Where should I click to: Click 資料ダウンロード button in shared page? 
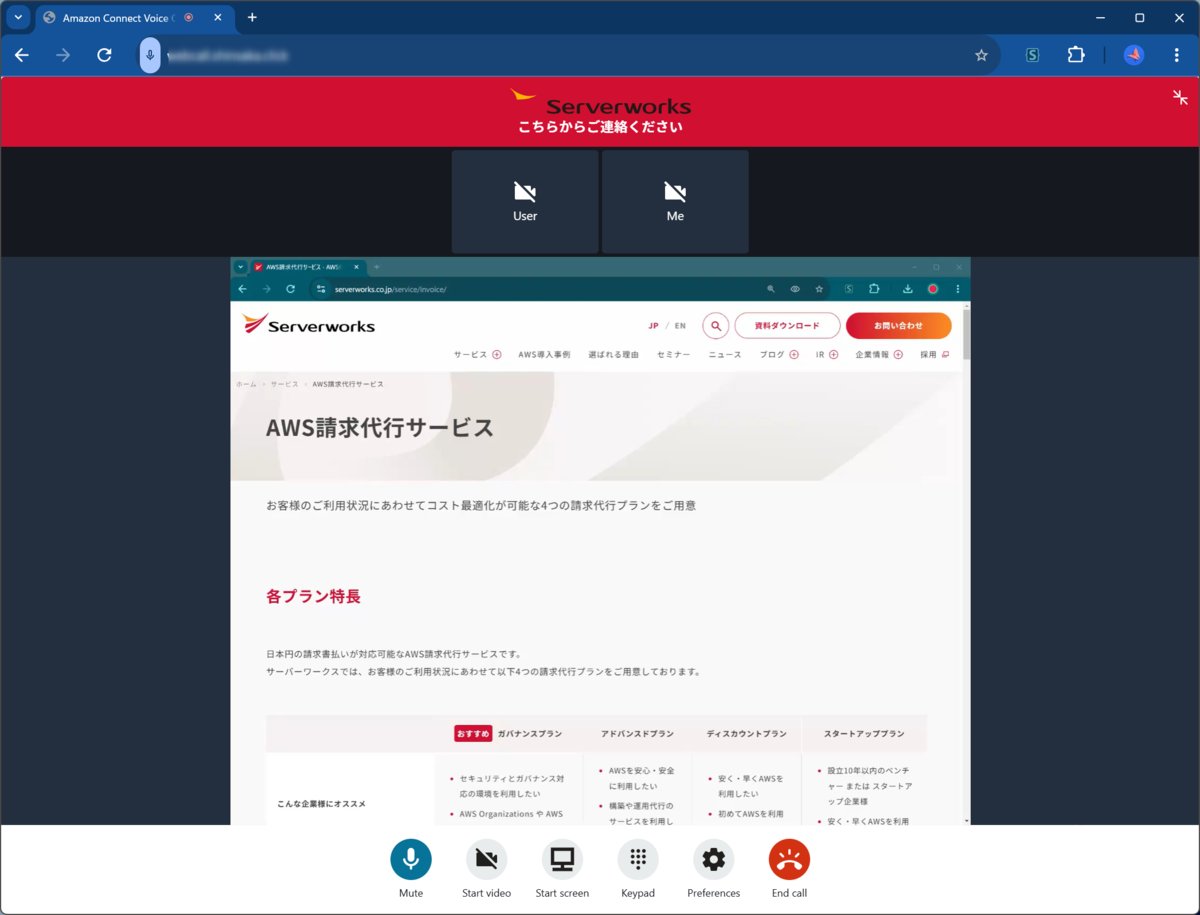pos(787,326)
